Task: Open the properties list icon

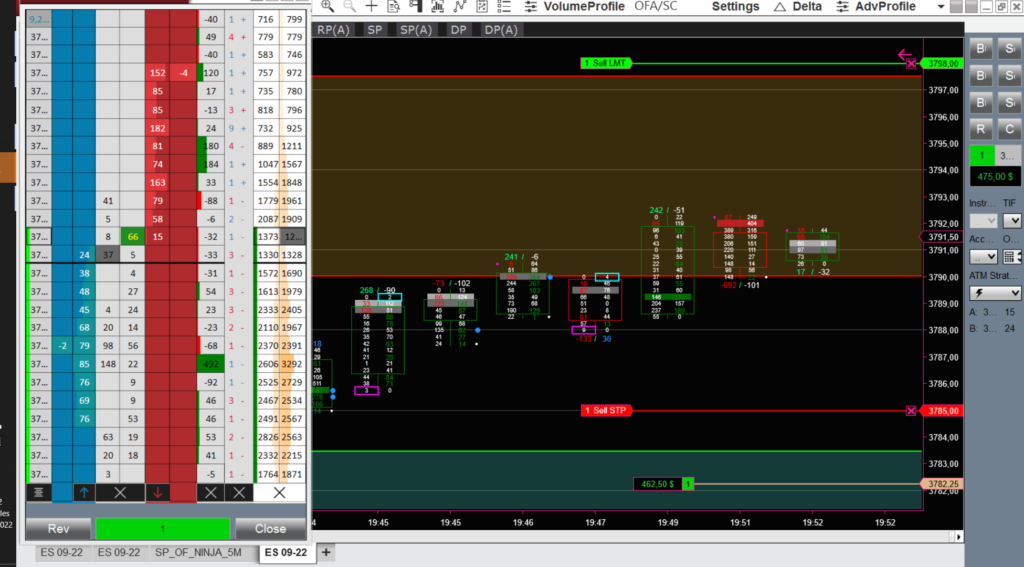Action: click(504, 7)
